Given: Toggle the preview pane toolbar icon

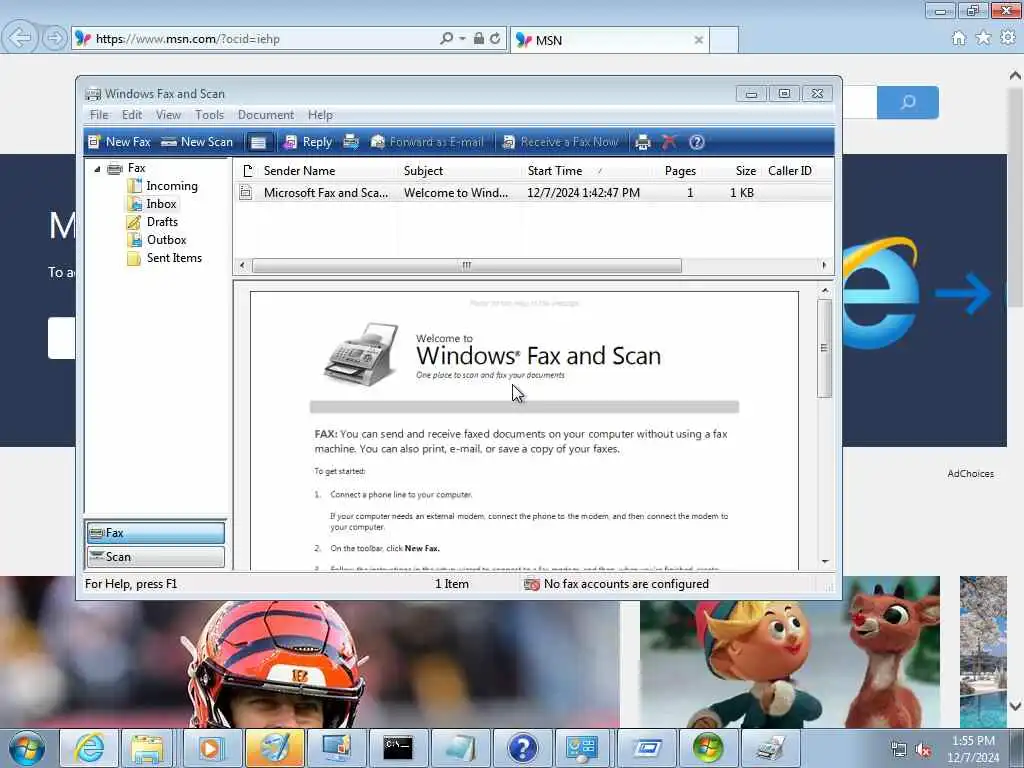Looking at the screenshot, I should tap(259, 142).
